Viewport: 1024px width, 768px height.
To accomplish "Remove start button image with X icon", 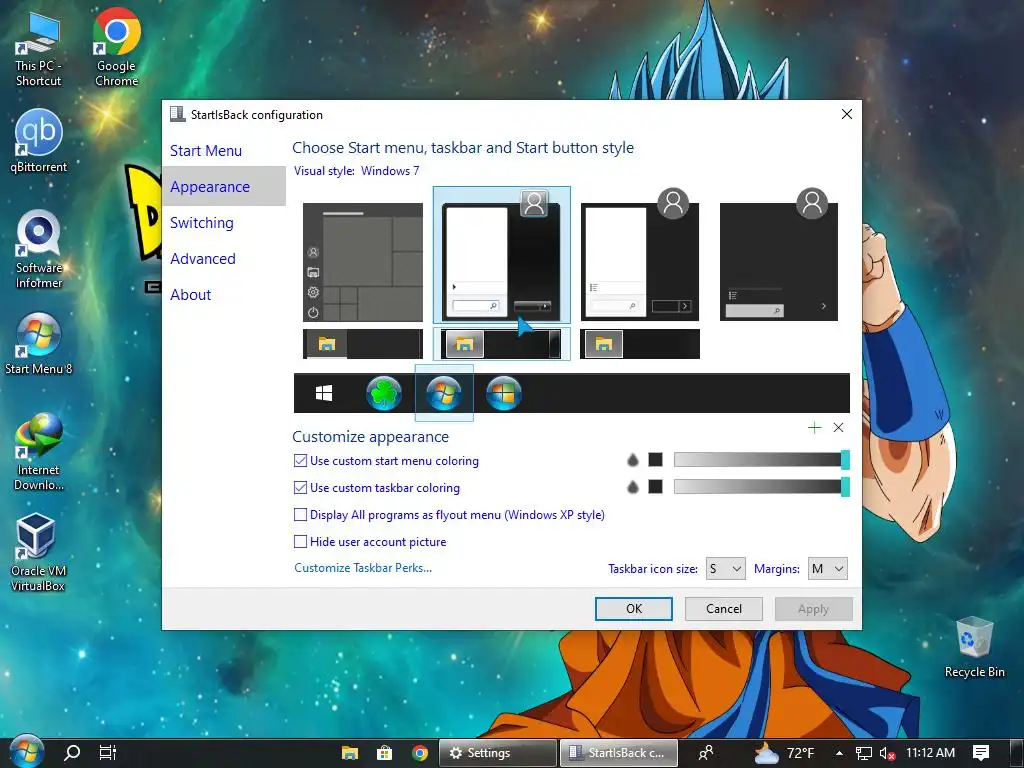I will point(839,428).
